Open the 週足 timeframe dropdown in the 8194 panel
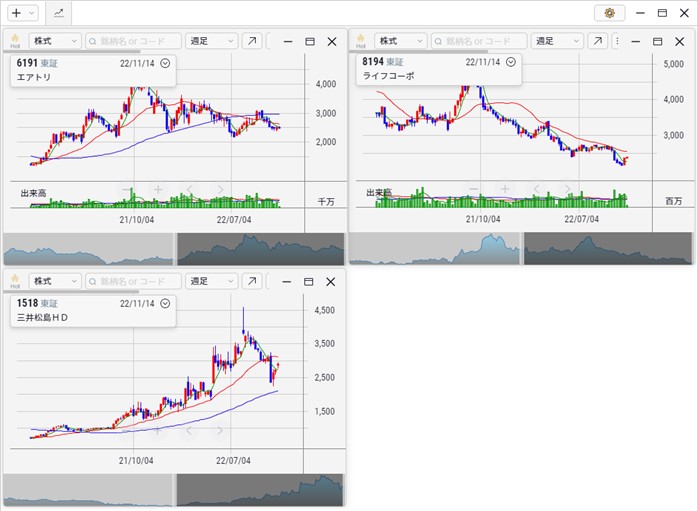 tap(557, 41)
